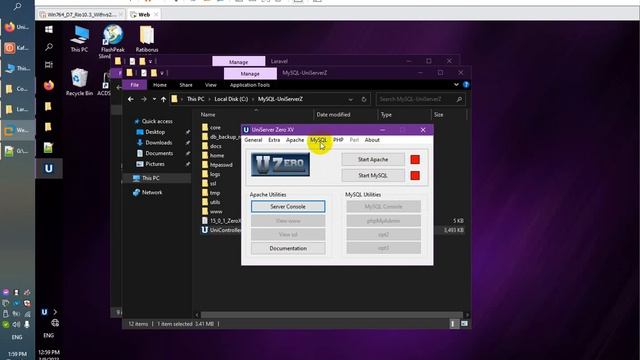Screen dimensions: 640x360
Task: Open the About menu in UniServer
Action: point(372,140)
